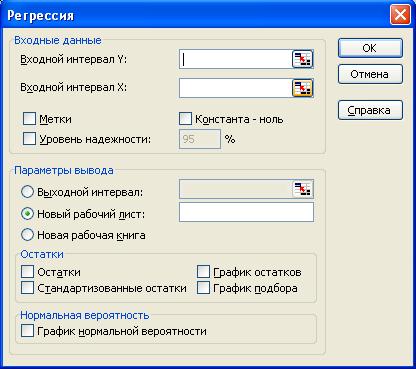Choose the Новая рабочая книга option
Image resolution: width=416 pixels, height=369 pixels.
[x=27, y=235]
